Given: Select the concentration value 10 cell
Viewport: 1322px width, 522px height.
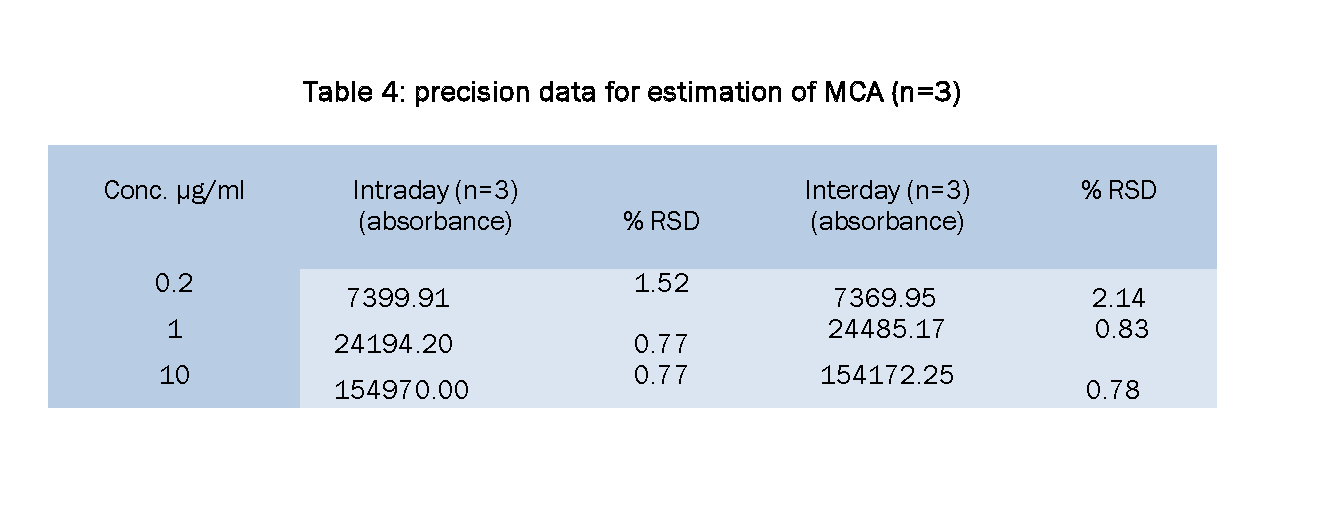Looking at the screenshot, I should (x=174, y=375).
